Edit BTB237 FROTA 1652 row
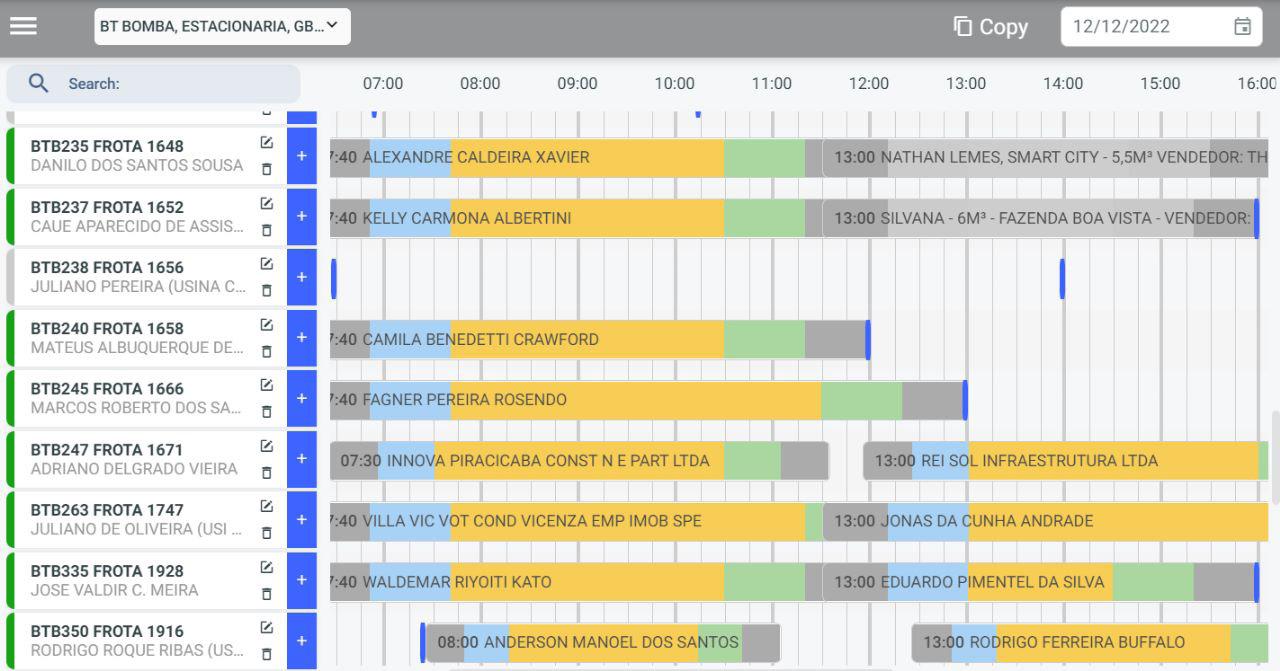 266,204
